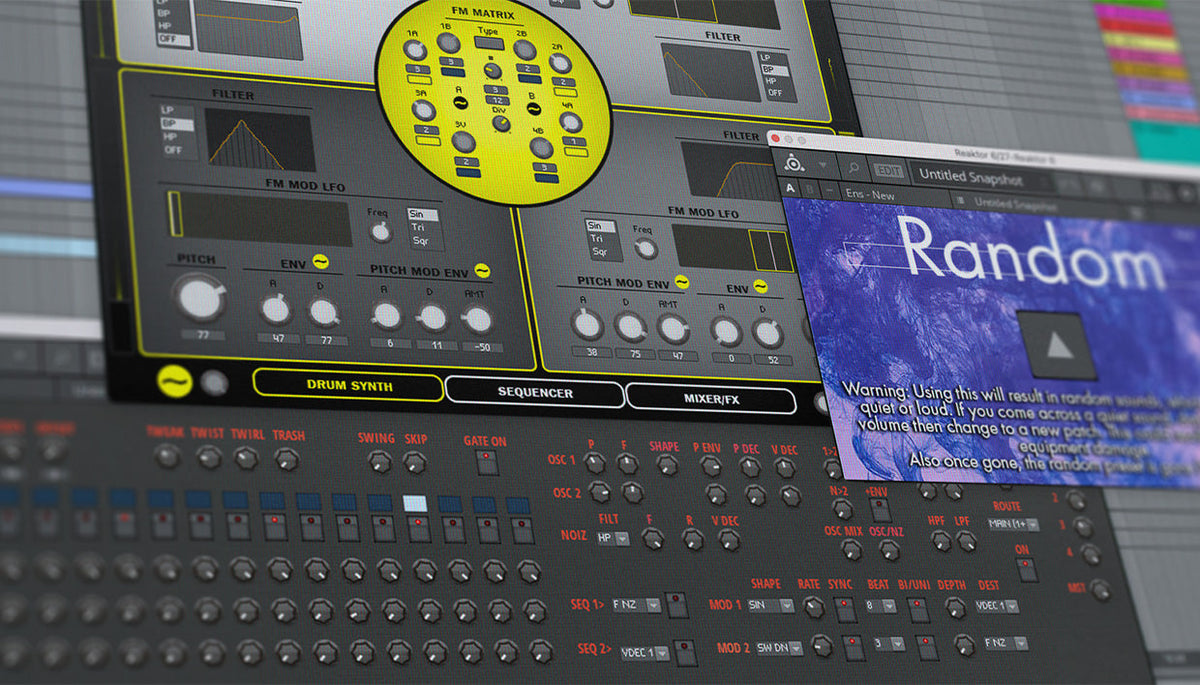Click the SWING knob
The height and width of the screenshot is (685, 1200).
coord(378,461)
